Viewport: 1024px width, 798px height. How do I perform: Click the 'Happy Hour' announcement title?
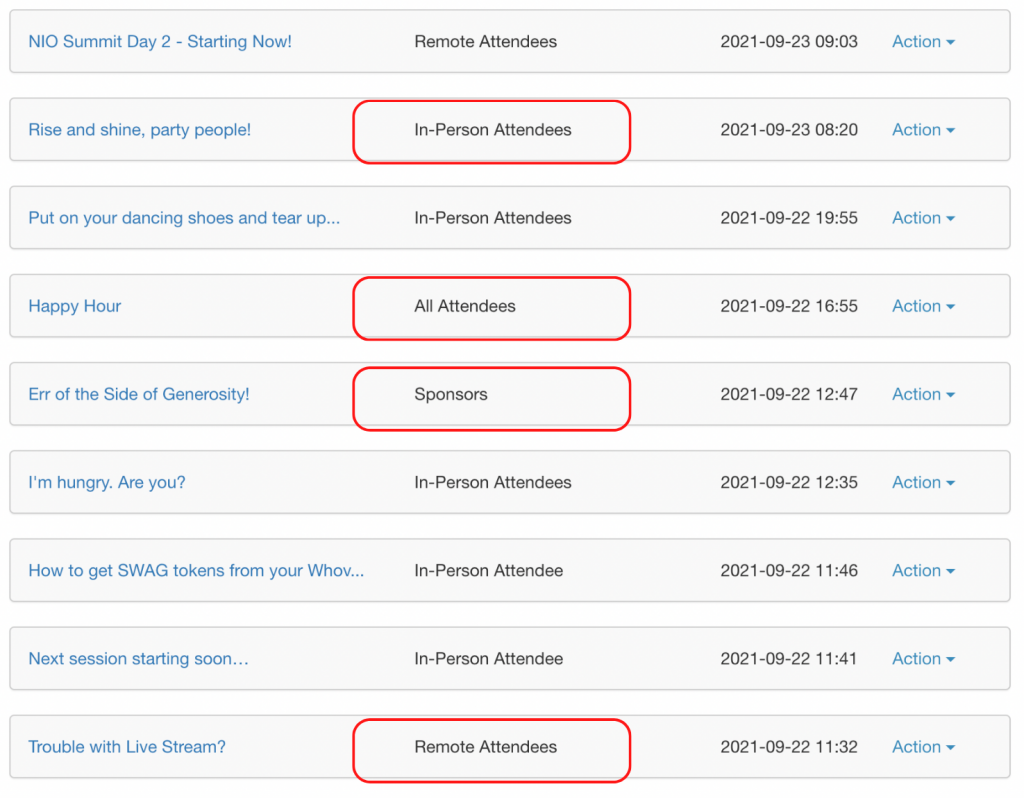[75, 306]
